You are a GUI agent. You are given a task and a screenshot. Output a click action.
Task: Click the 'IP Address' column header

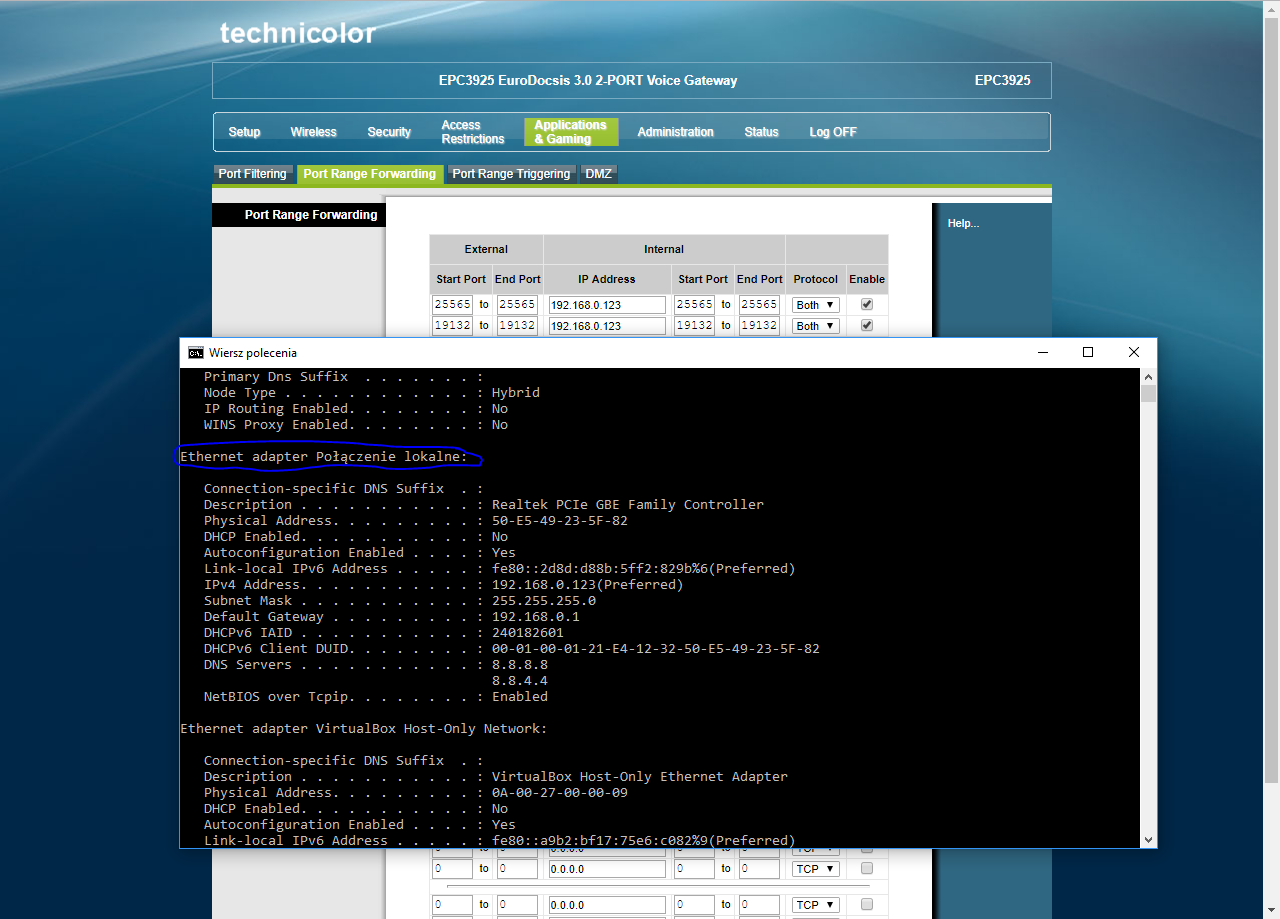[x=607, y=279]
